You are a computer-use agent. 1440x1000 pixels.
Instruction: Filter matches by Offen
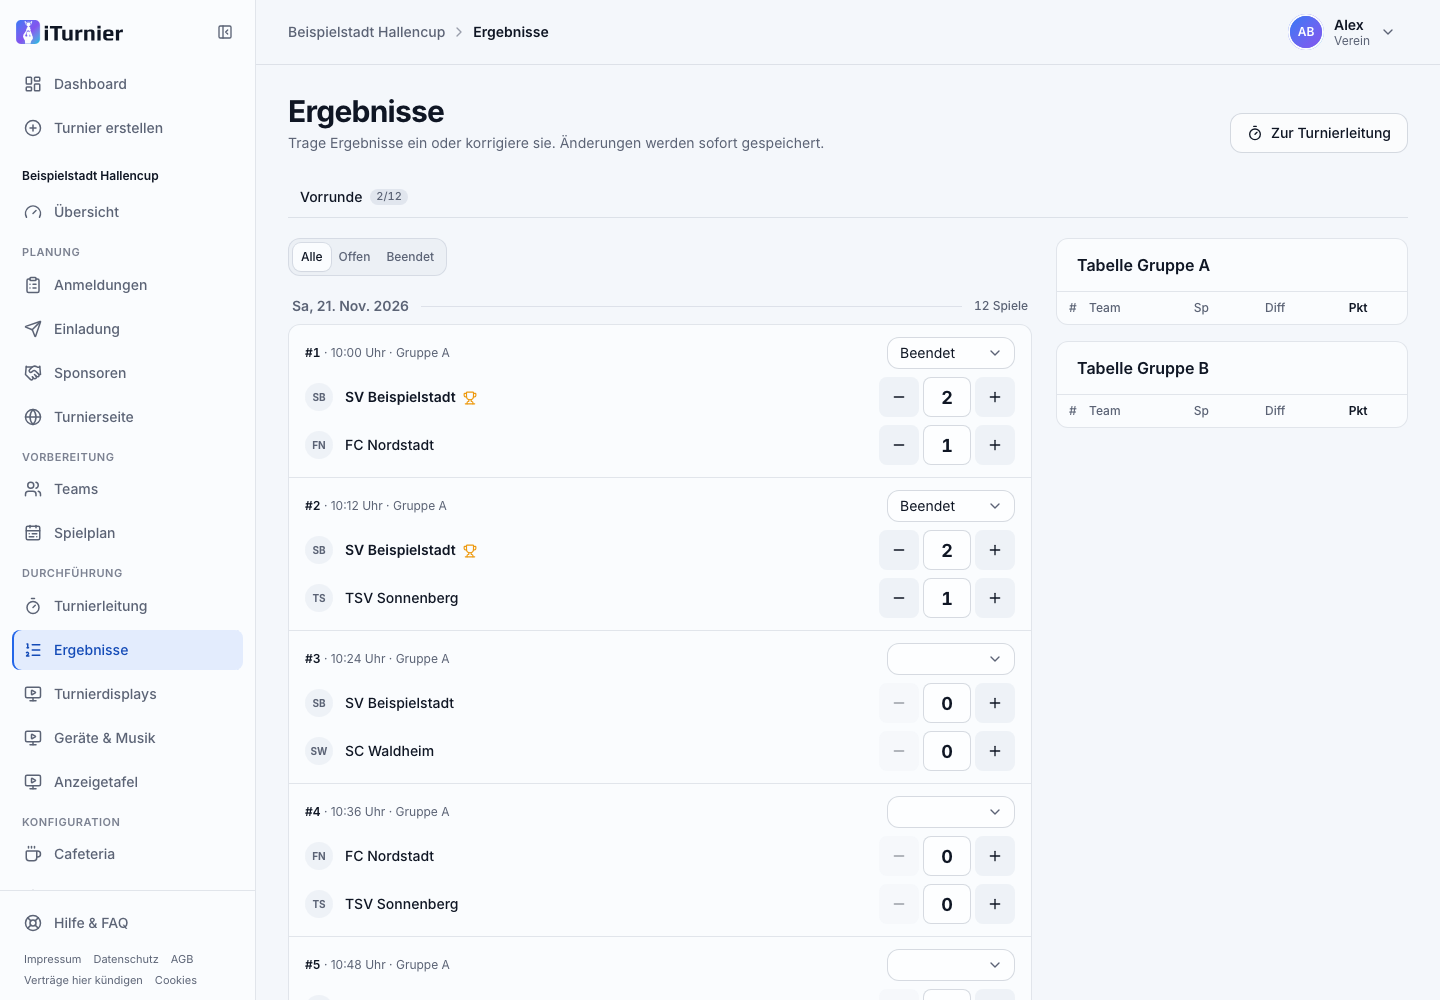coord(354,257)
